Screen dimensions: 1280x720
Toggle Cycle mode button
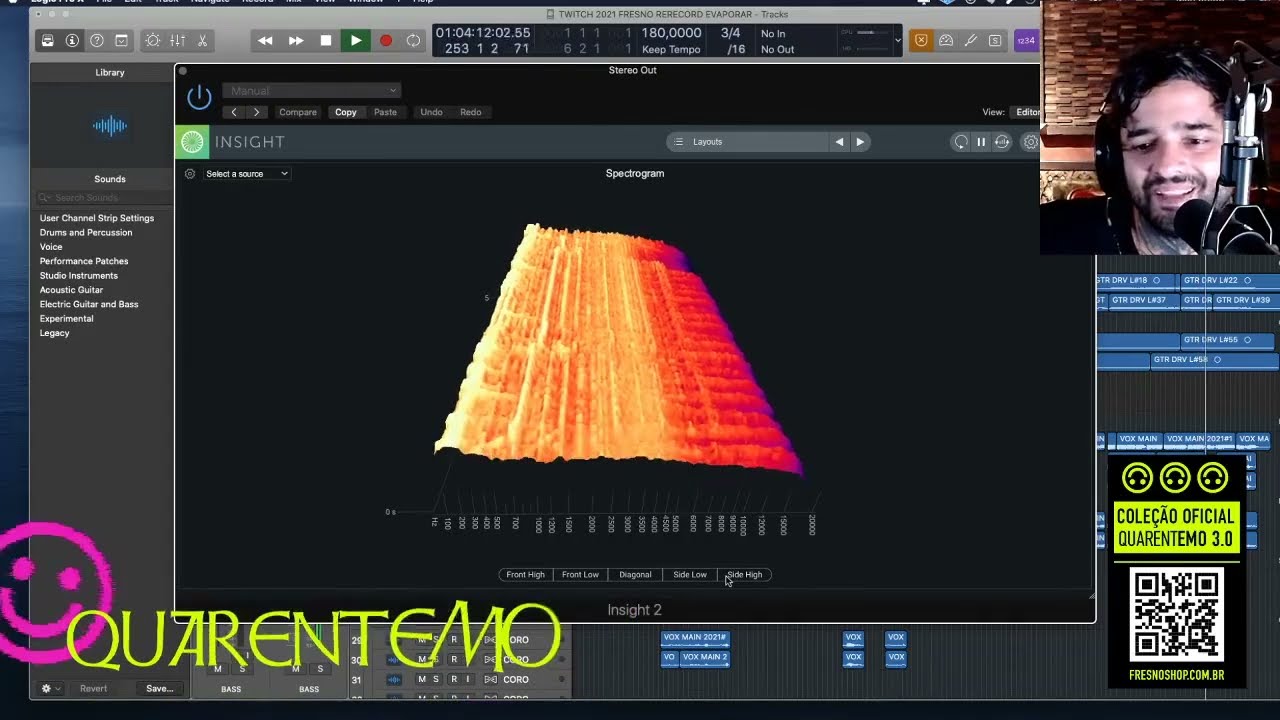tap(413, 41)
